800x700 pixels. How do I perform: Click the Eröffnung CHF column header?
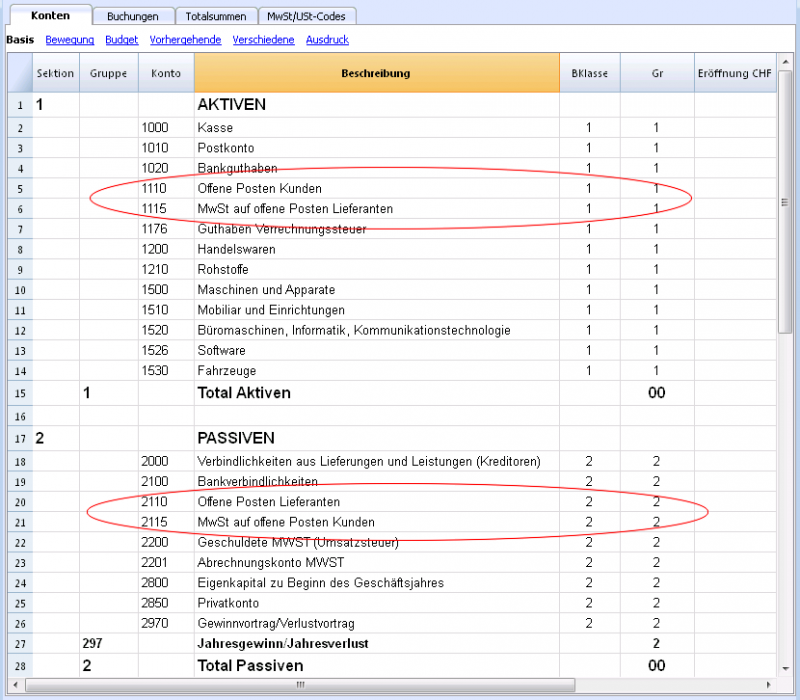pyautogui.click(x=735, y=73)
